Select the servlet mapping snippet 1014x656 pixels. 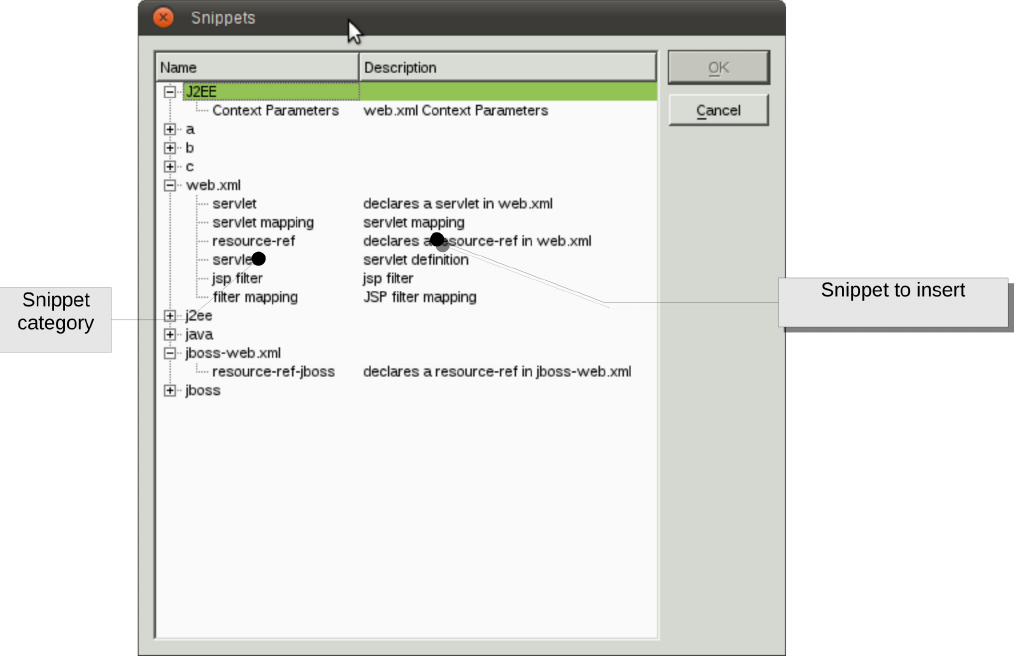click(x=263, y=223)
